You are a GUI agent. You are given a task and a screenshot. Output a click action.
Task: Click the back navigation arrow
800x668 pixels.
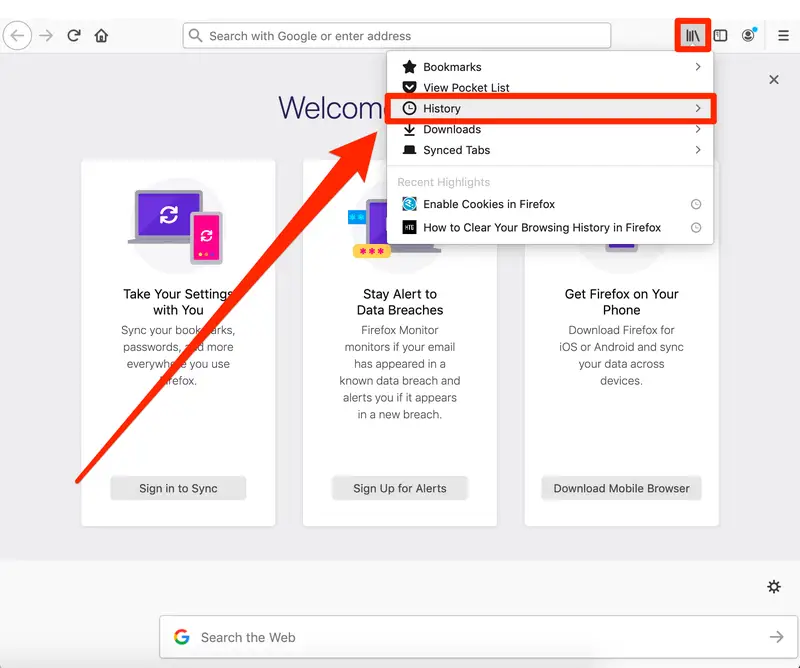[x=17, y=36]
